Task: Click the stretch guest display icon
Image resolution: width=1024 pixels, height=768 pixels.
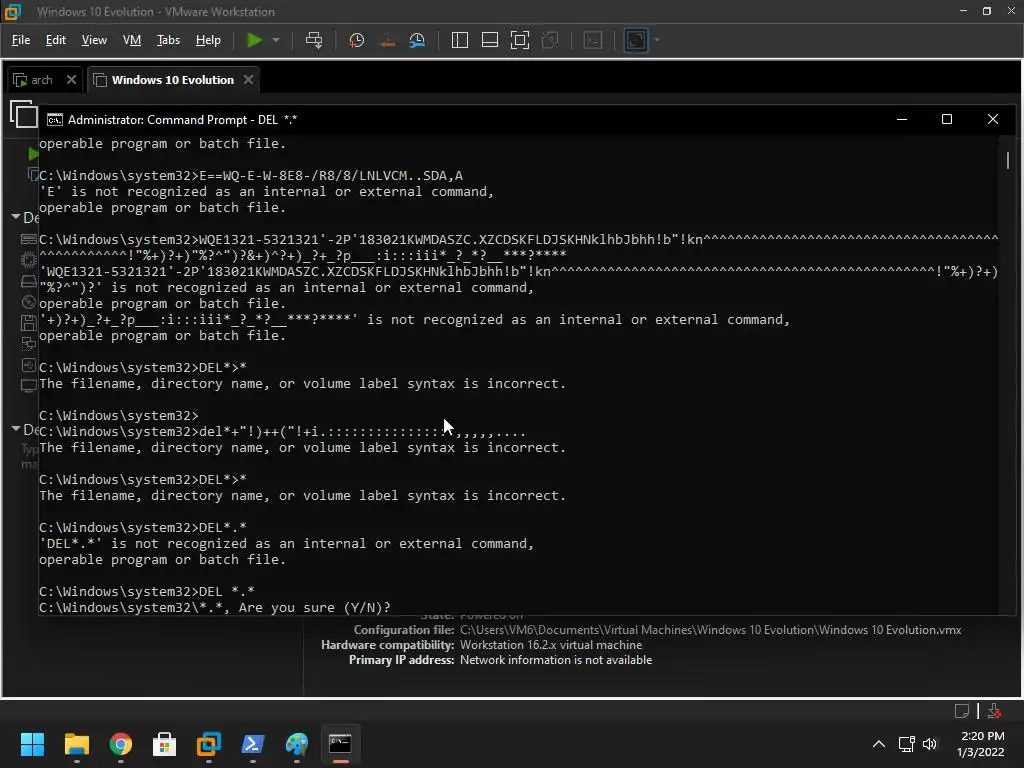Action: pos(636,40)
